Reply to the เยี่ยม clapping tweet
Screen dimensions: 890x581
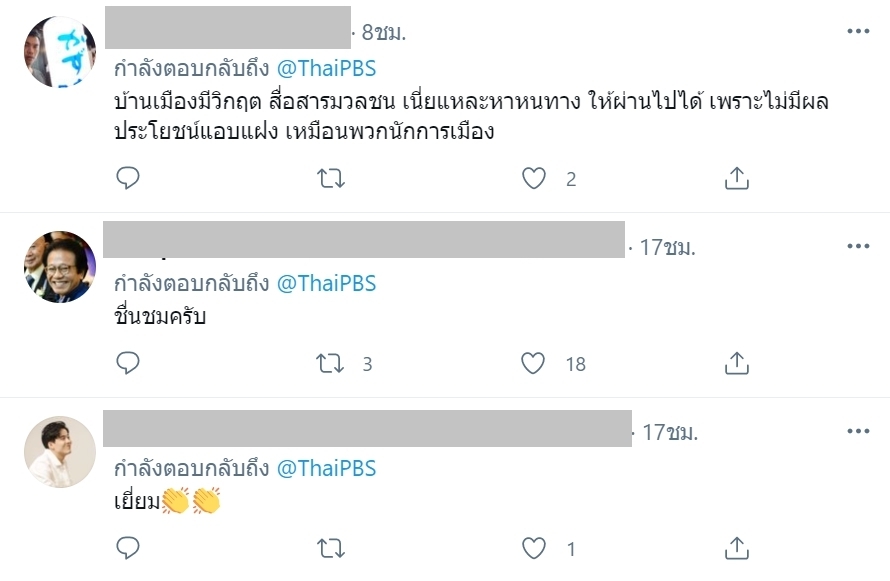(x=127, y=548)
